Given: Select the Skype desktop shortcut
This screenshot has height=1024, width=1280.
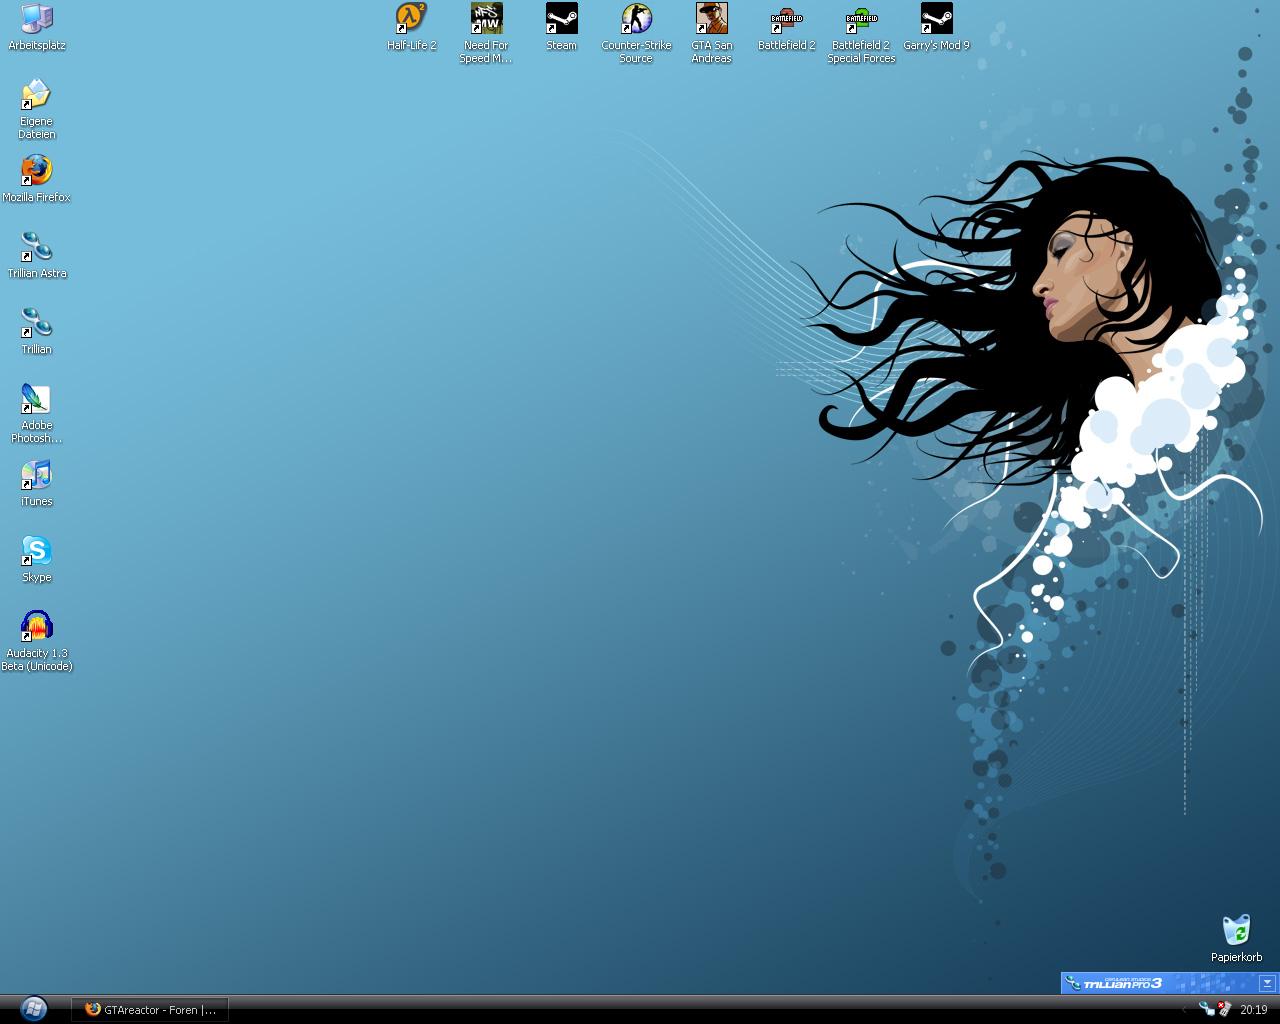Looking at the screenshot, I should click(x=36, y=551).
